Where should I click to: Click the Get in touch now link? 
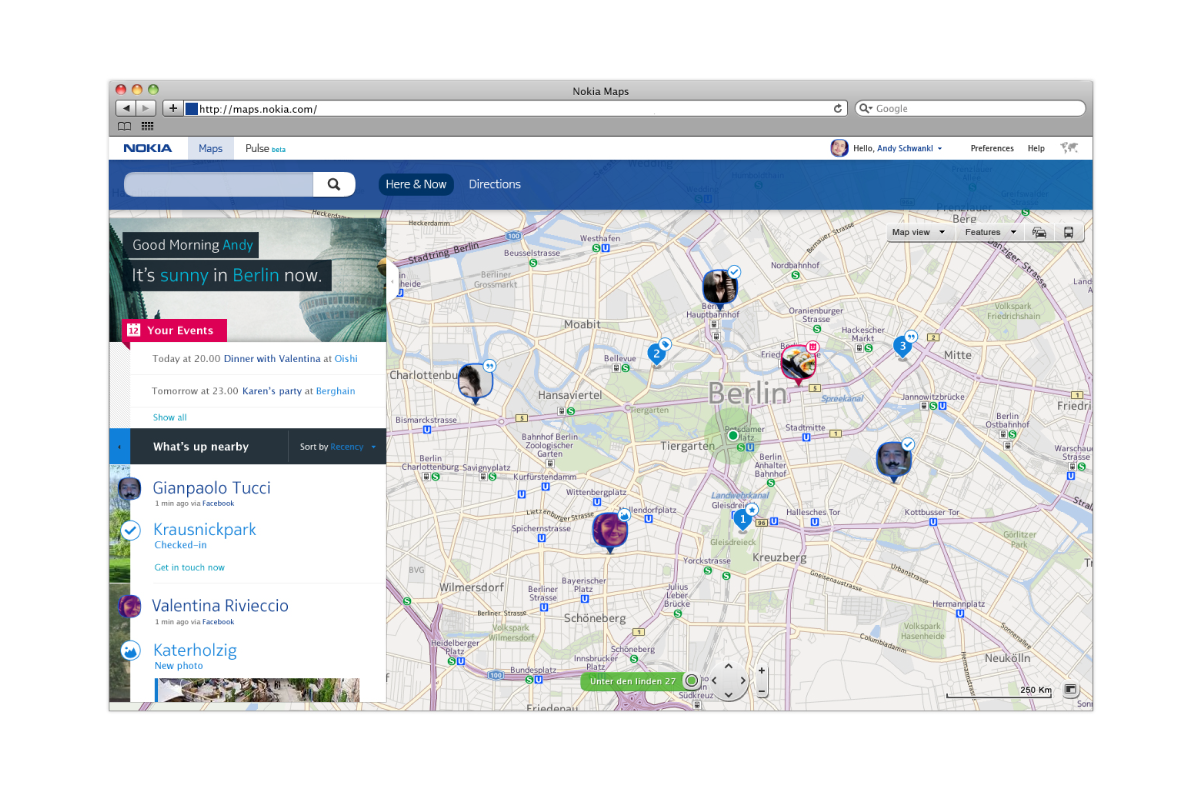[x=189, y=567]
